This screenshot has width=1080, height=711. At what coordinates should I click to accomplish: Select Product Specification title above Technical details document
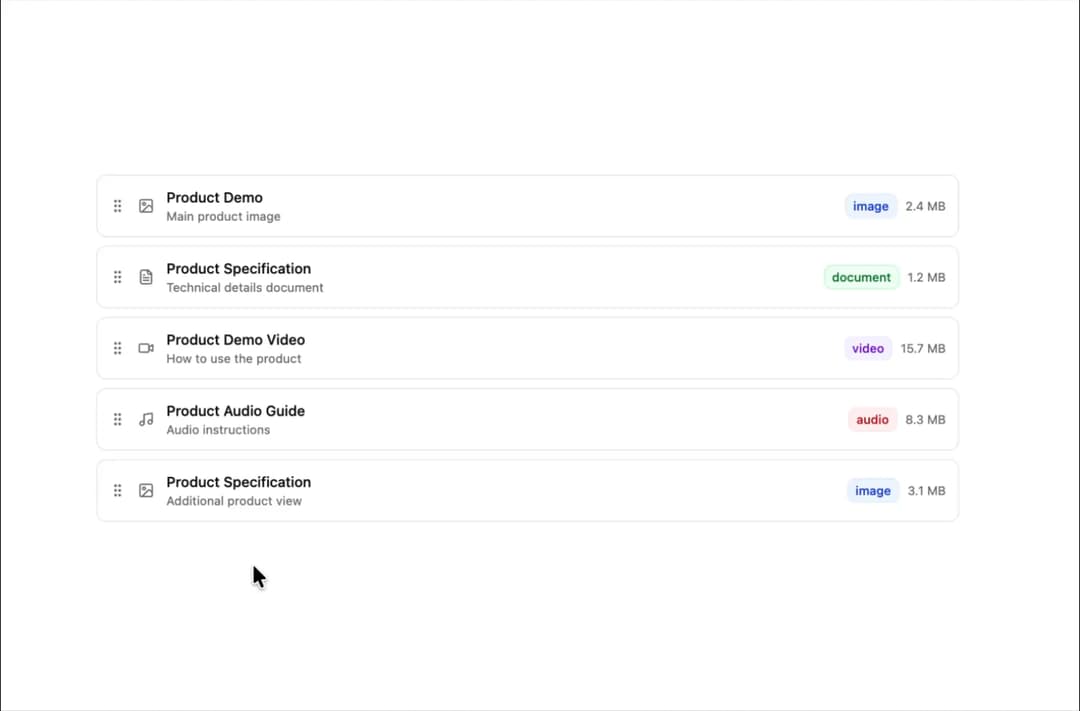pyautogui.click(x=238, y=269)
